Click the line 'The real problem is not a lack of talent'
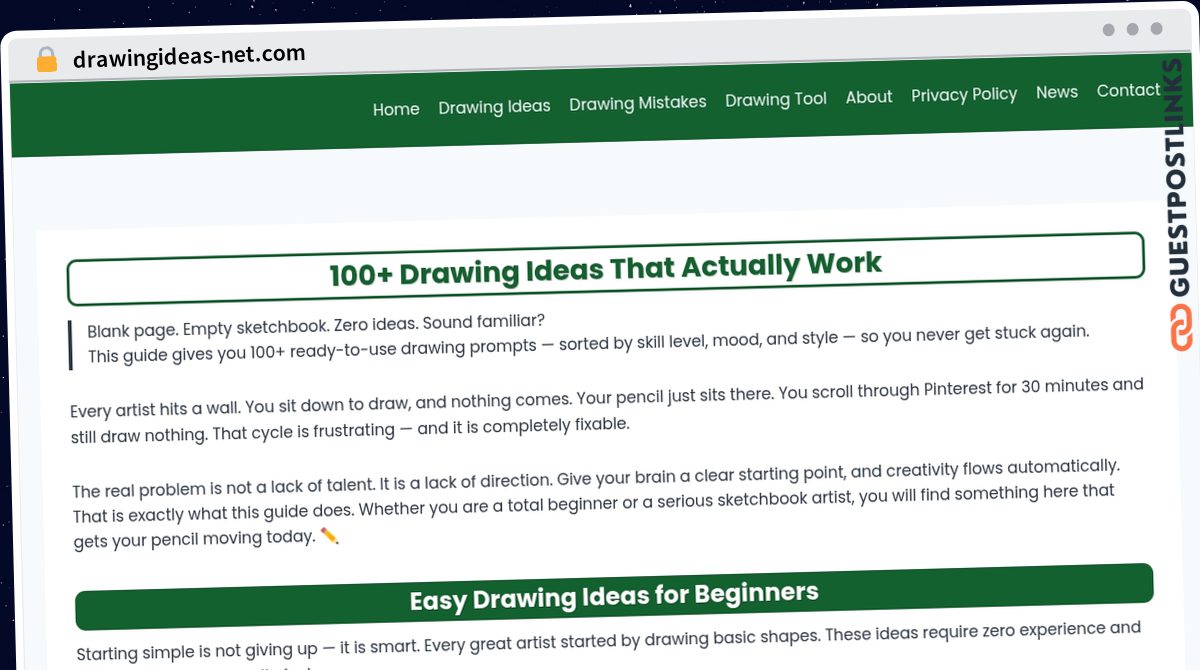Viewport: 1200px width, 670px height. 596,477
